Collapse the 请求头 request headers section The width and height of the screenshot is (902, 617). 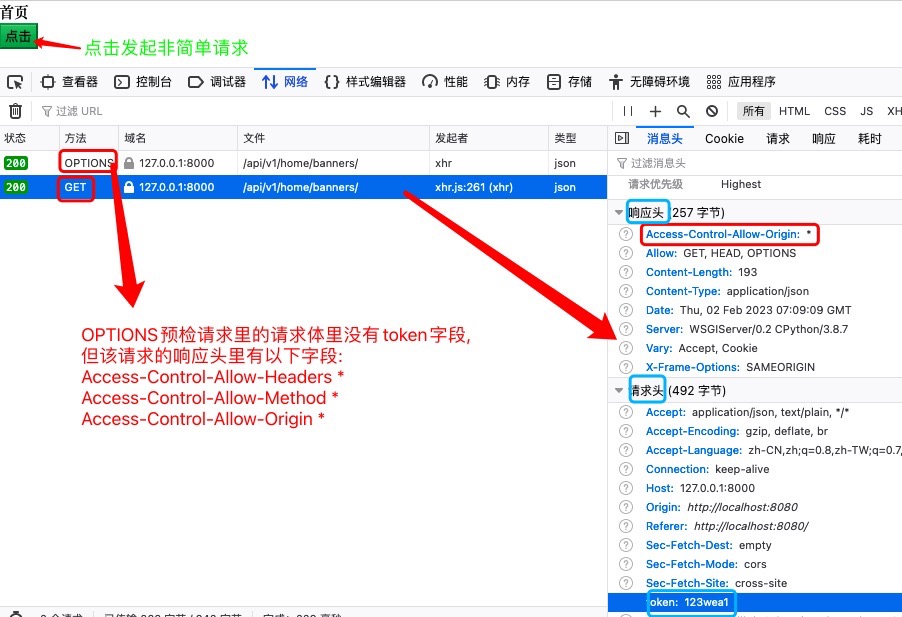[619, 390]
